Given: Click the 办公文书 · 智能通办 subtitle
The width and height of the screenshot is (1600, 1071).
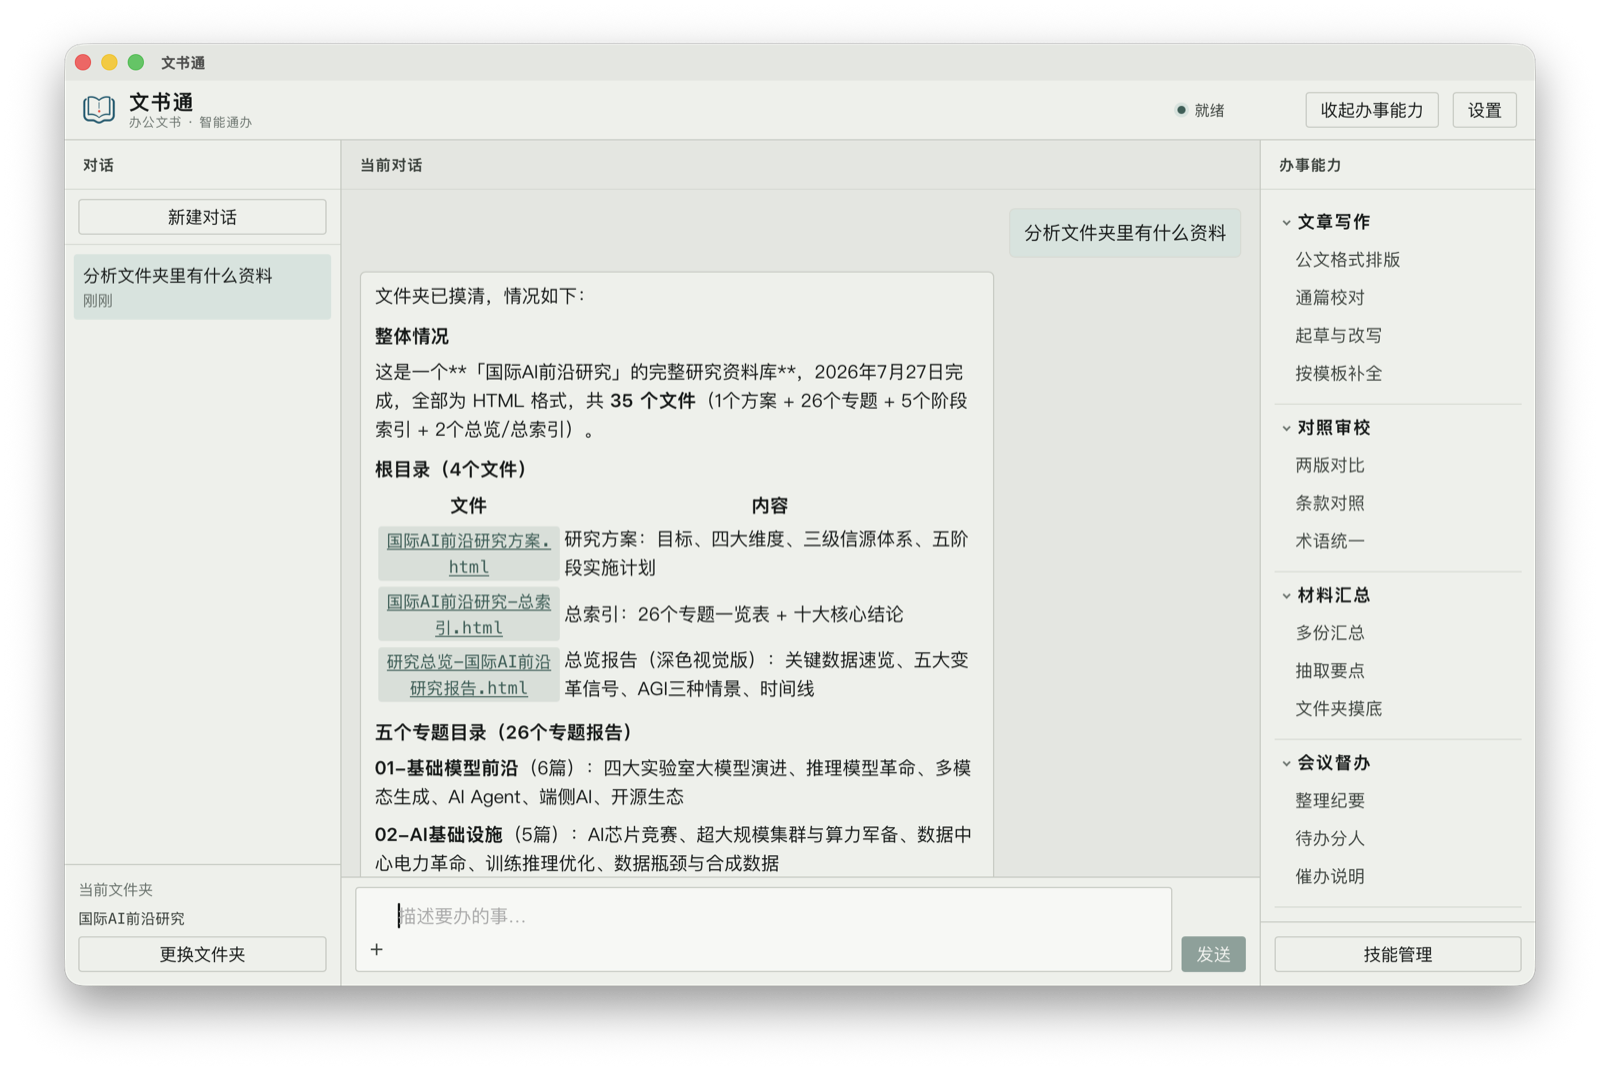Looking at the screenshot, I should (190, 123).
